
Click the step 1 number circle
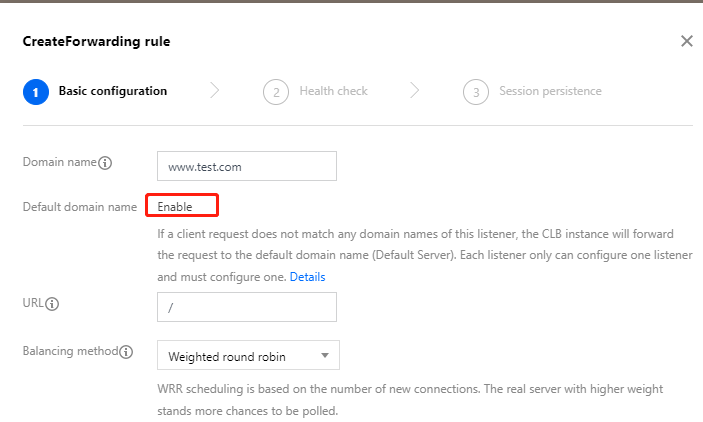[x=35, y=92]
